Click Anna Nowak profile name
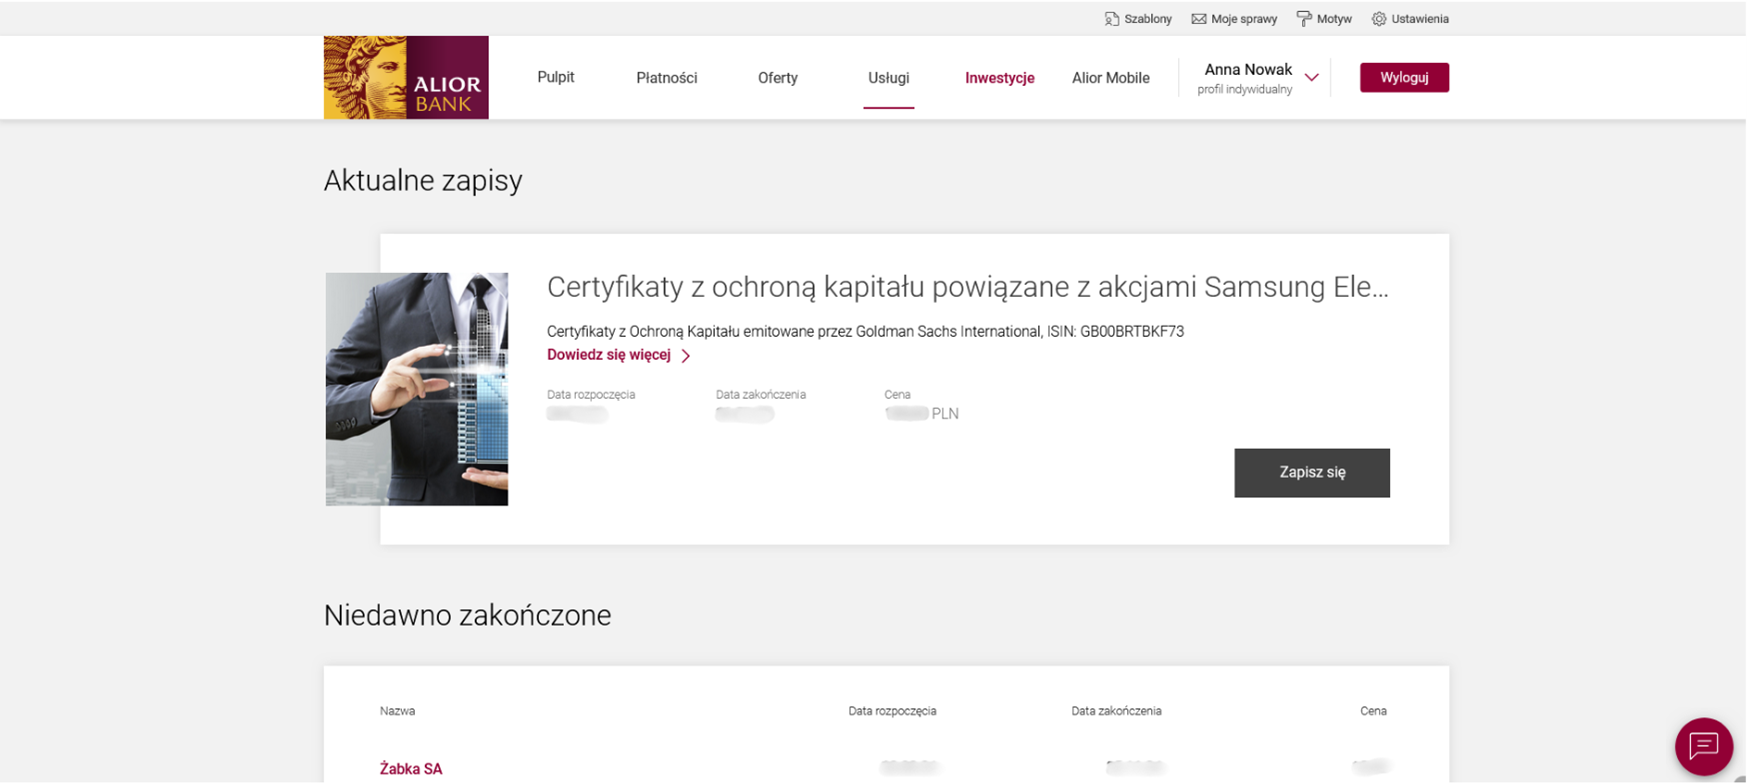The height and width of the screenshot is (783, 1747). pos(1248,69)
